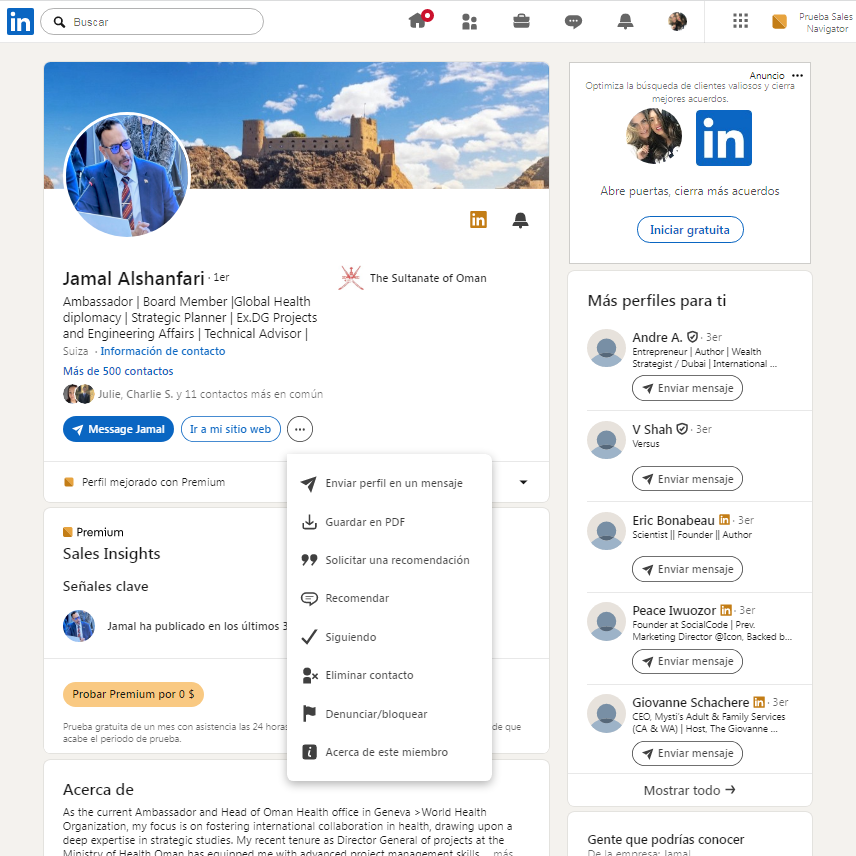The width and height of the screenshot is (856, 856).
Task: Click Peace Iwuozor premium badge icon
Action: tap(726, 610)
